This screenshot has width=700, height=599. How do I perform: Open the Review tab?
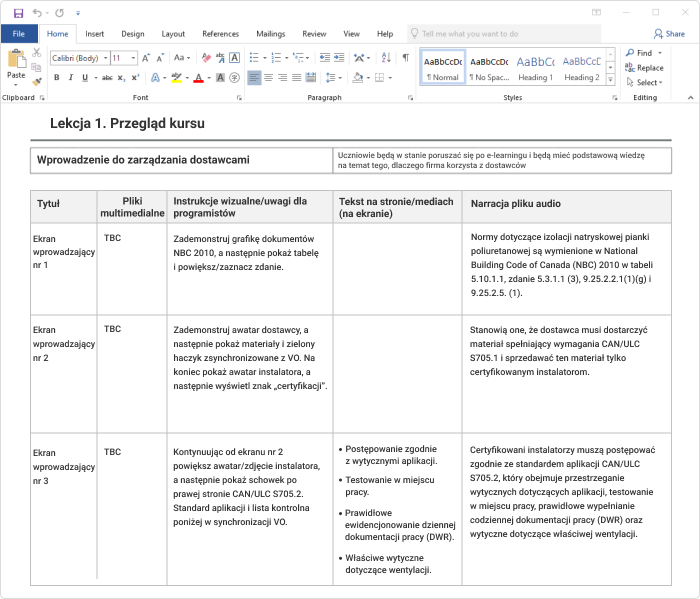point(314,34)
